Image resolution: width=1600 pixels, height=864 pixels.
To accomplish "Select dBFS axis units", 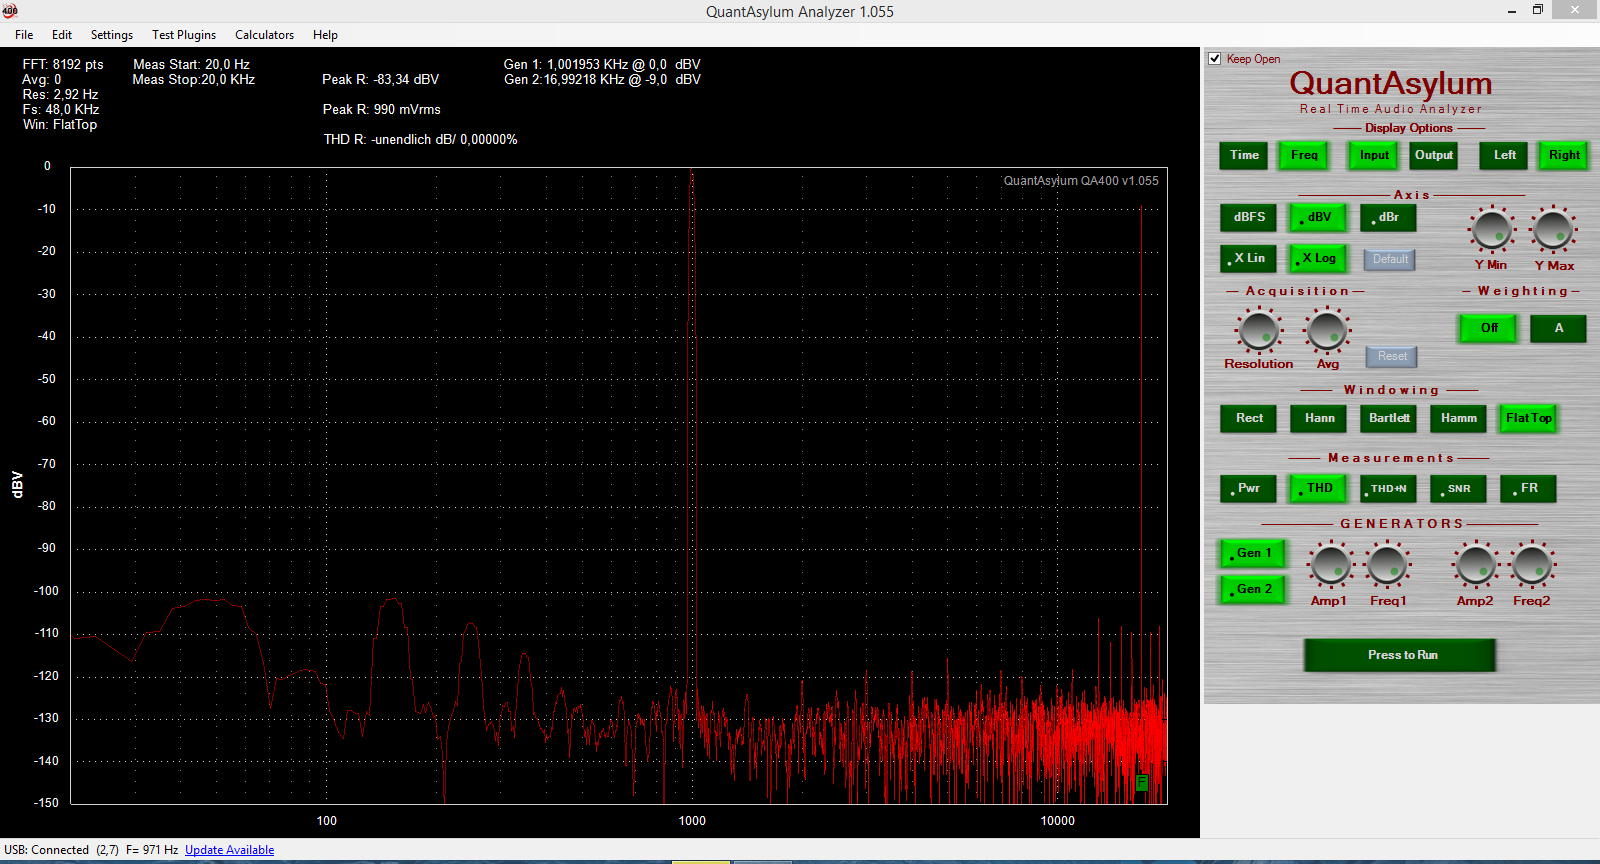I will 1248,217.
